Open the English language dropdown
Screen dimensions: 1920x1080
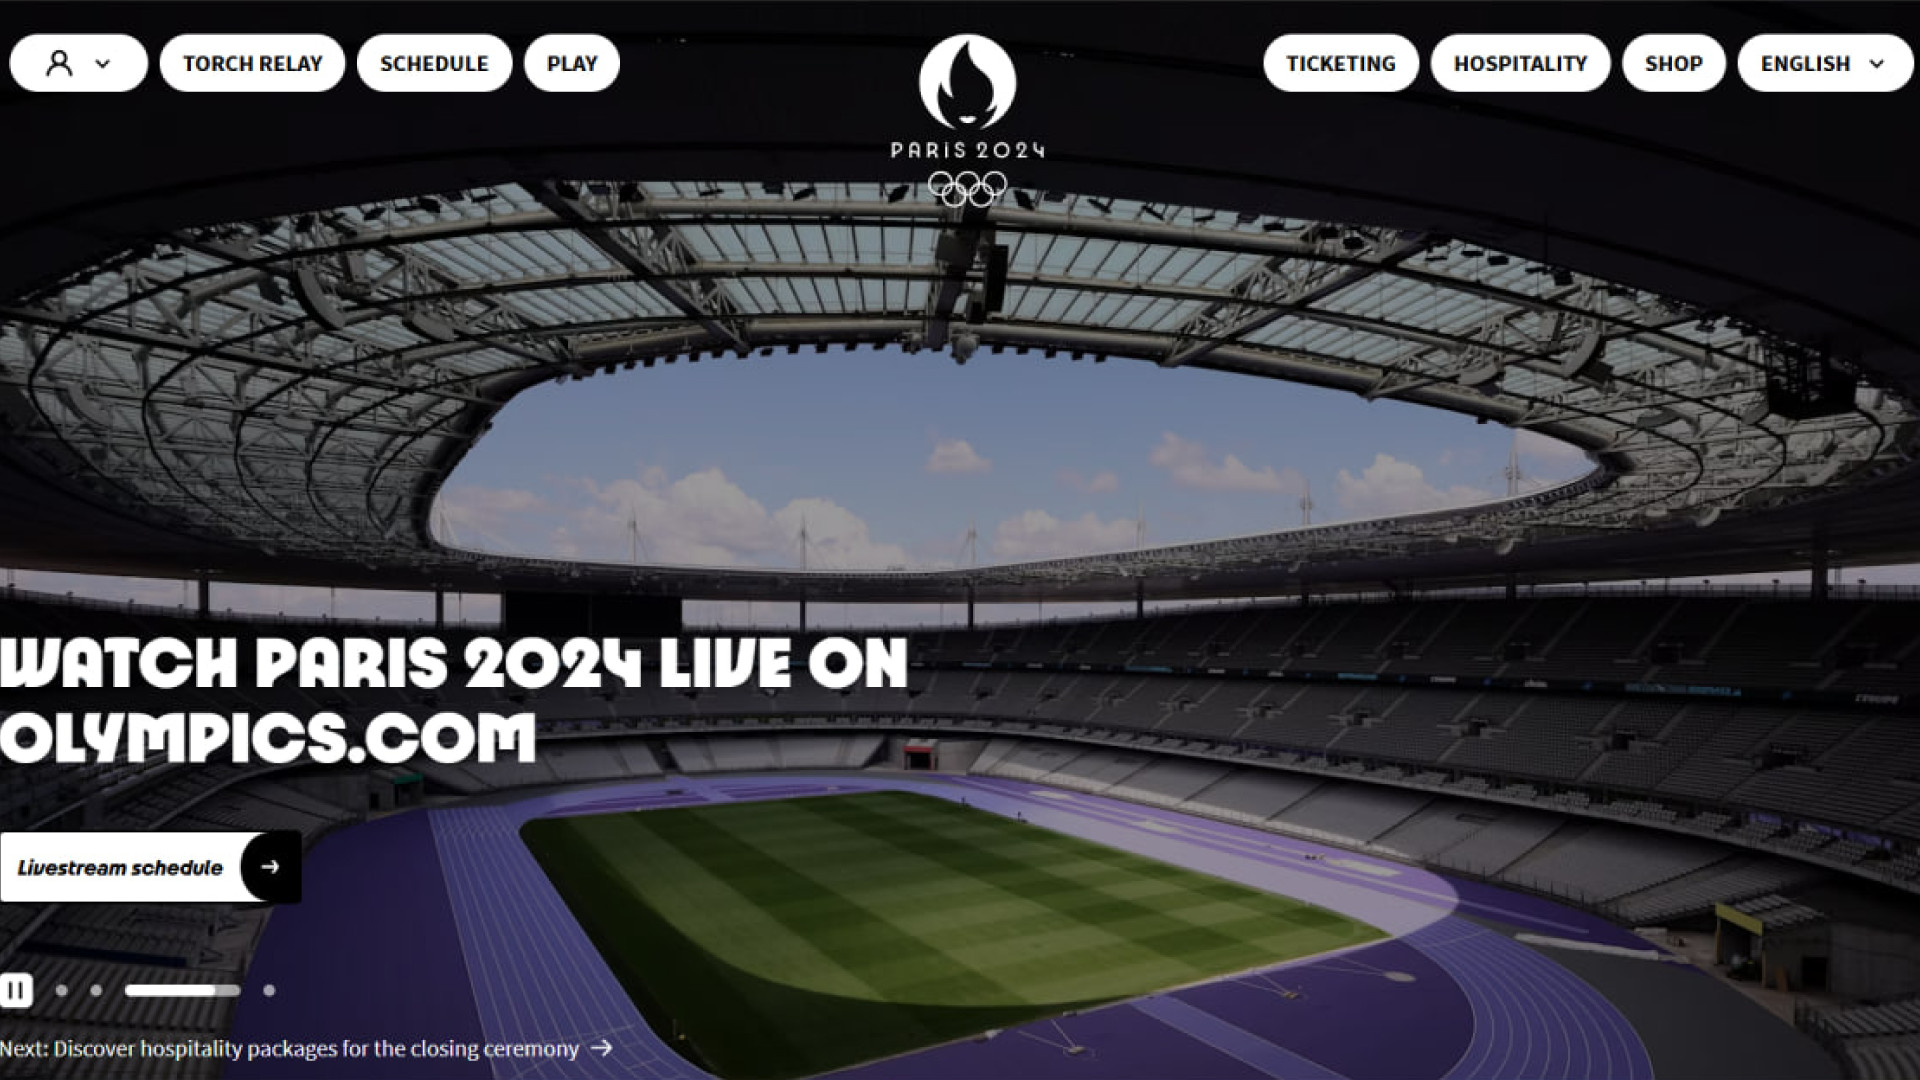1825,64
